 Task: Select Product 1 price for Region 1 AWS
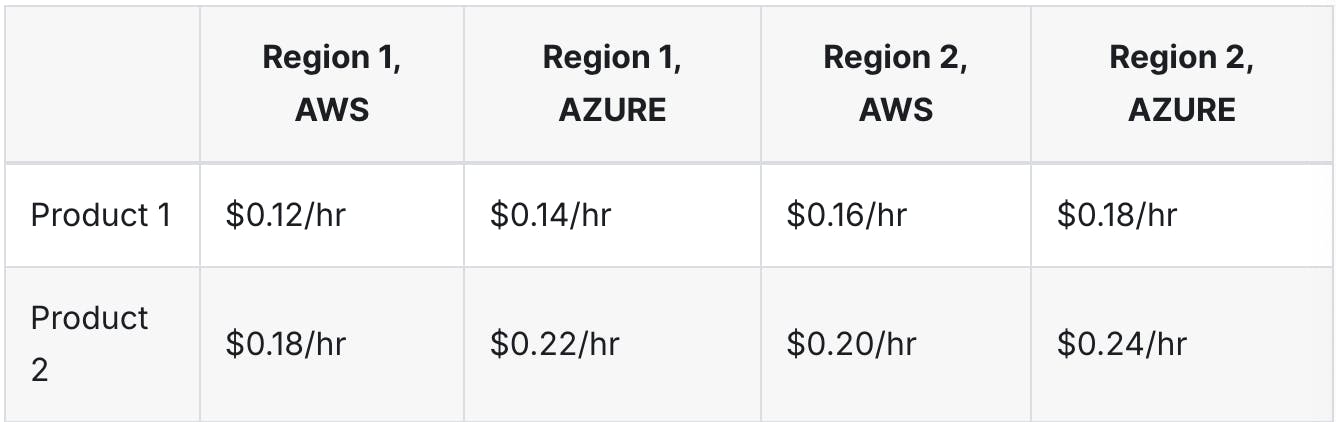pos(285,215)
